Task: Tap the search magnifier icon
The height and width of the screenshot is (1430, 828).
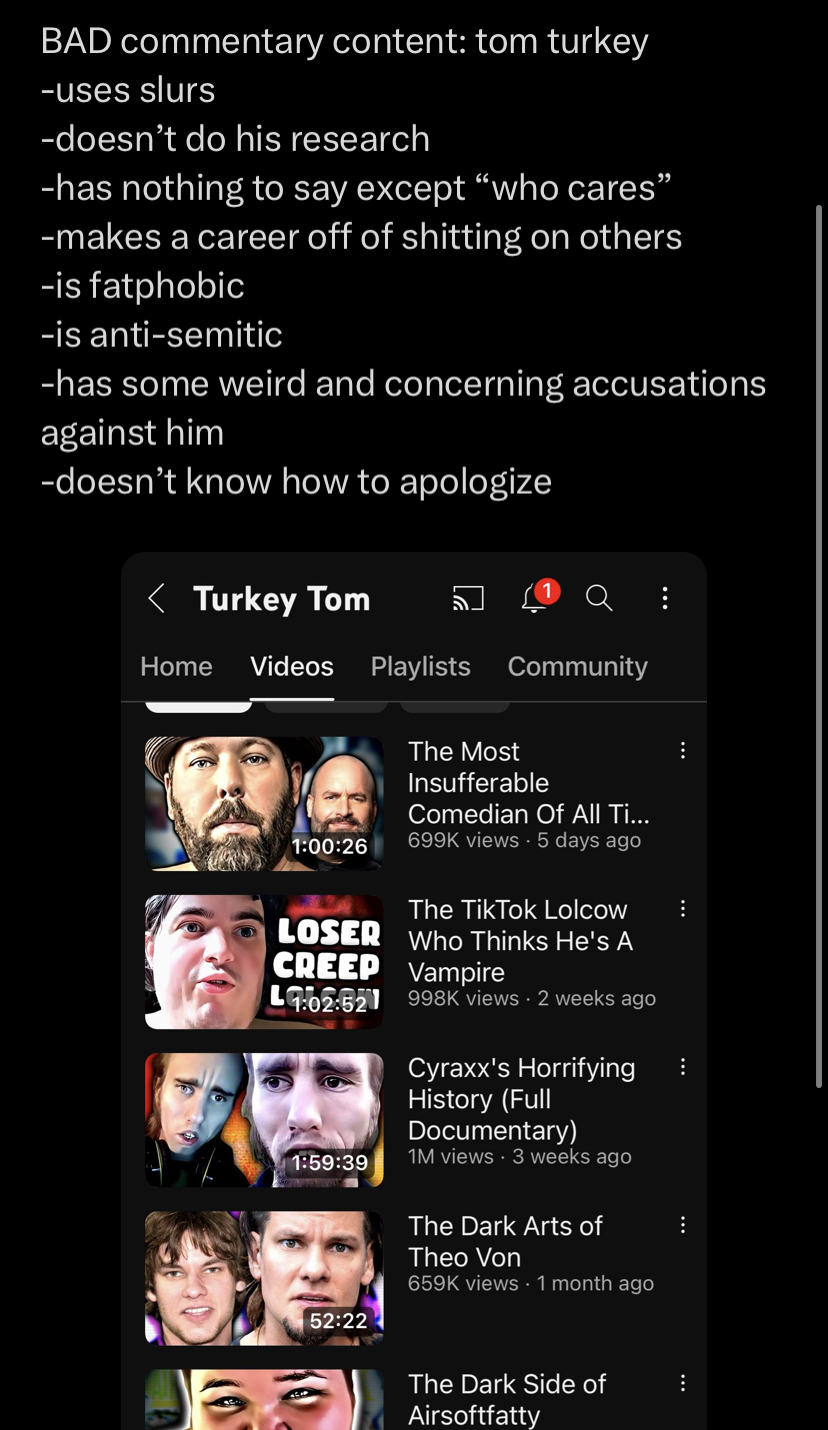Action: [x=599, y=598]
